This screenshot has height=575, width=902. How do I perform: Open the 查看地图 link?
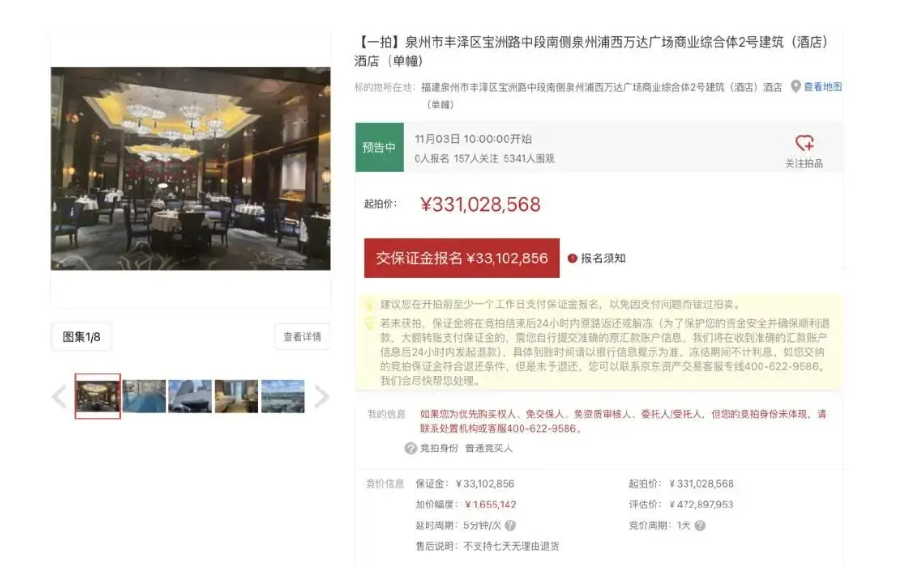coord(823,87)
